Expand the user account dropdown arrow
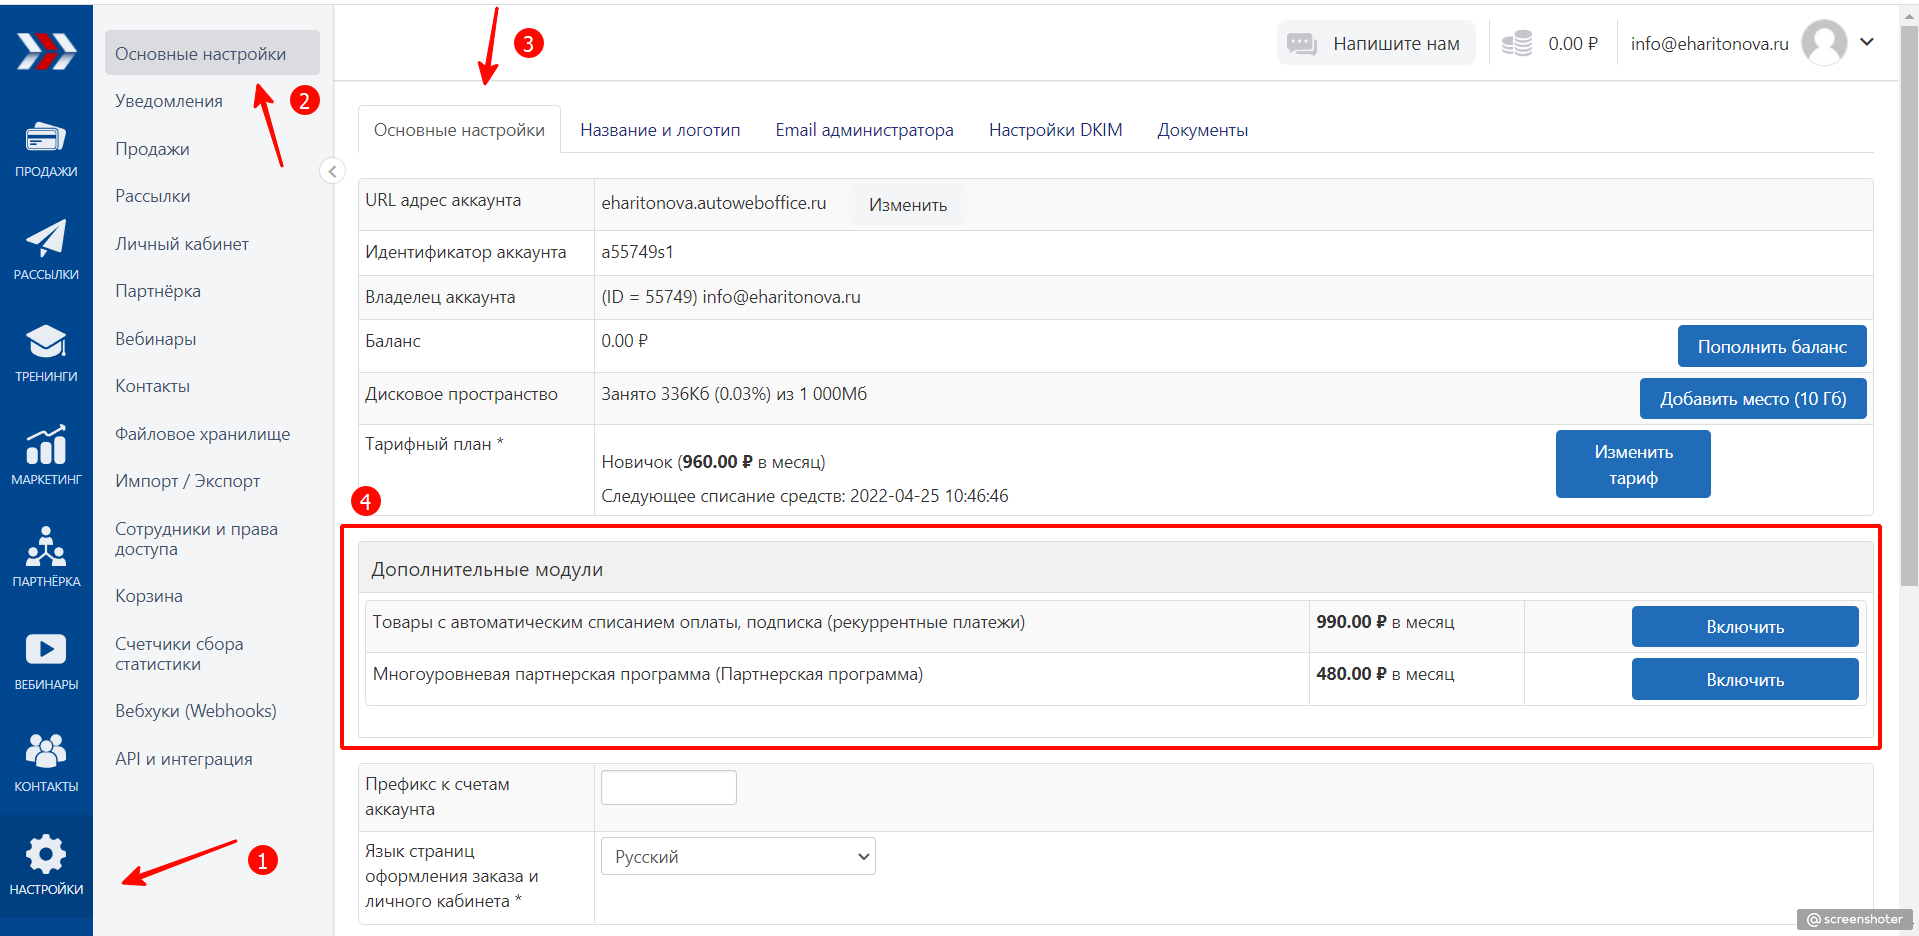This screenshot has height=936, width=1919. tap(1866, 42)
